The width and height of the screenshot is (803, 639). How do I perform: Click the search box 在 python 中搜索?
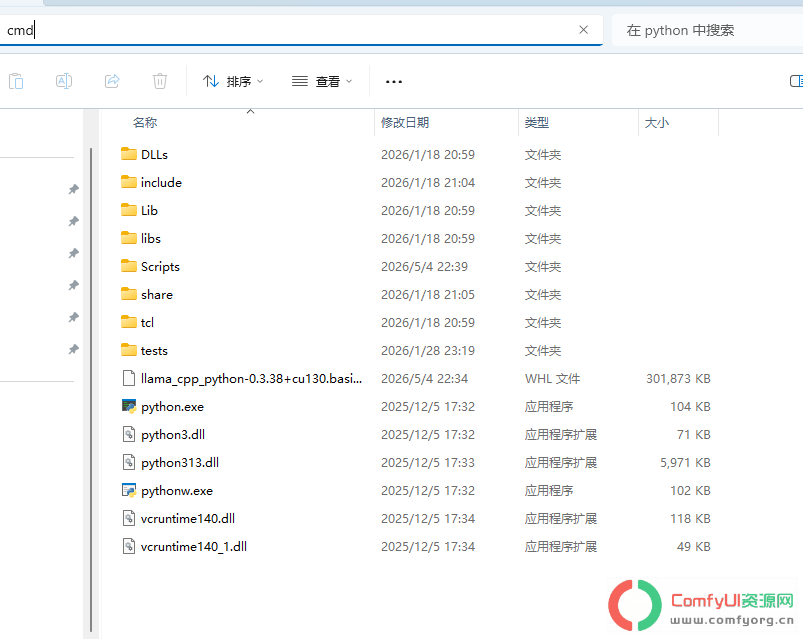[x=707, y=31]
